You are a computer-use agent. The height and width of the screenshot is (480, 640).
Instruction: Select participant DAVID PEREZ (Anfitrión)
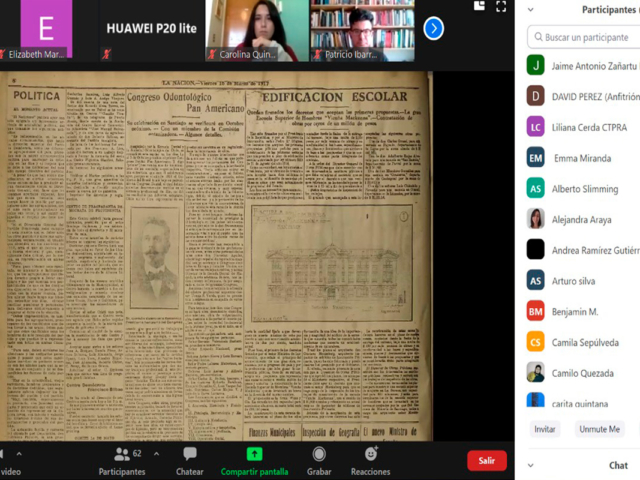[x=583, y=96]
